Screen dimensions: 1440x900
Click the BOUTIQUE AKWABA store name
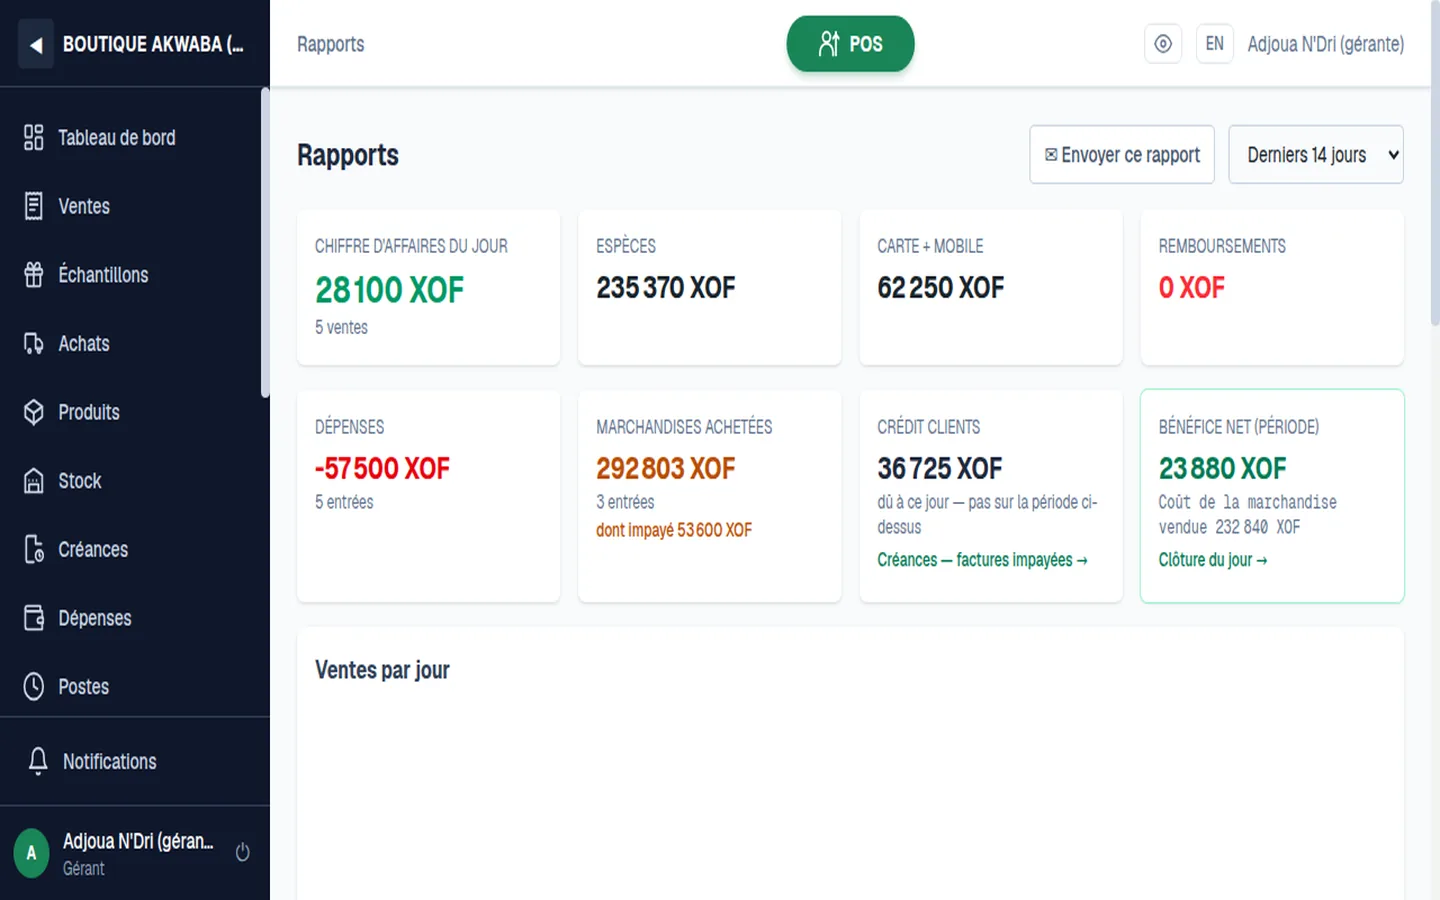[x=153, y=45]
